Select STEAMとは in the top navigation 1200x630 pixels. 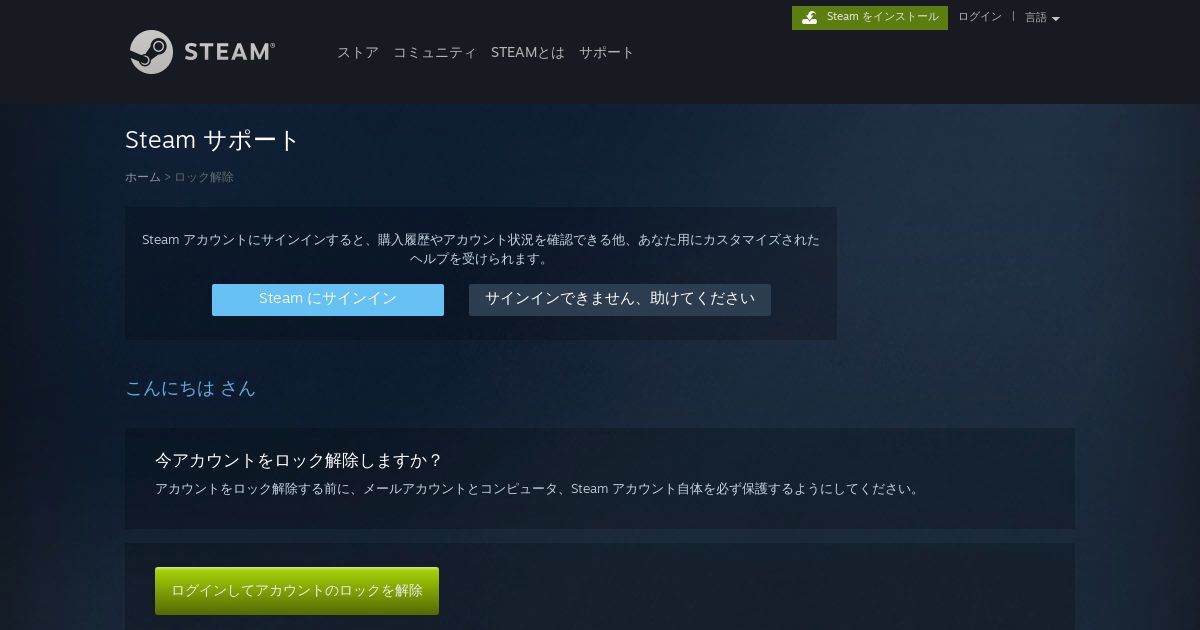527,52
